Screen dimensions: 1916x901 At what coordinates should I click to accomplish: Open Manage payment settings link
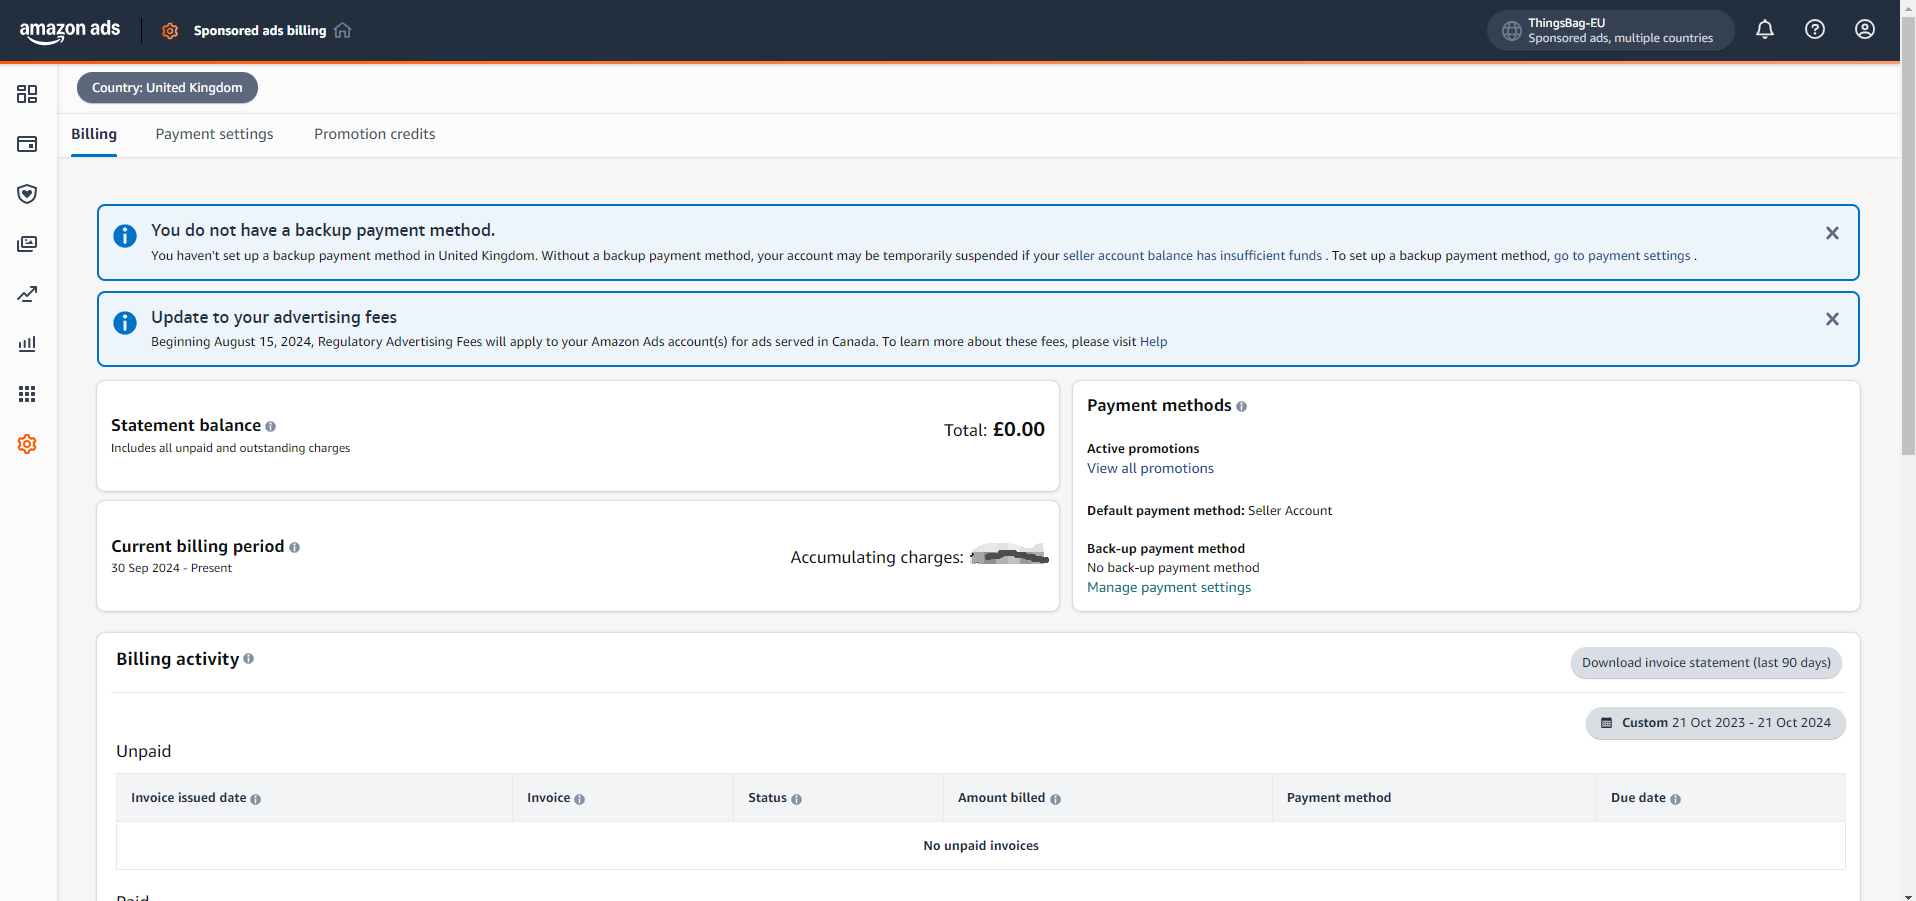(1169, 588)
